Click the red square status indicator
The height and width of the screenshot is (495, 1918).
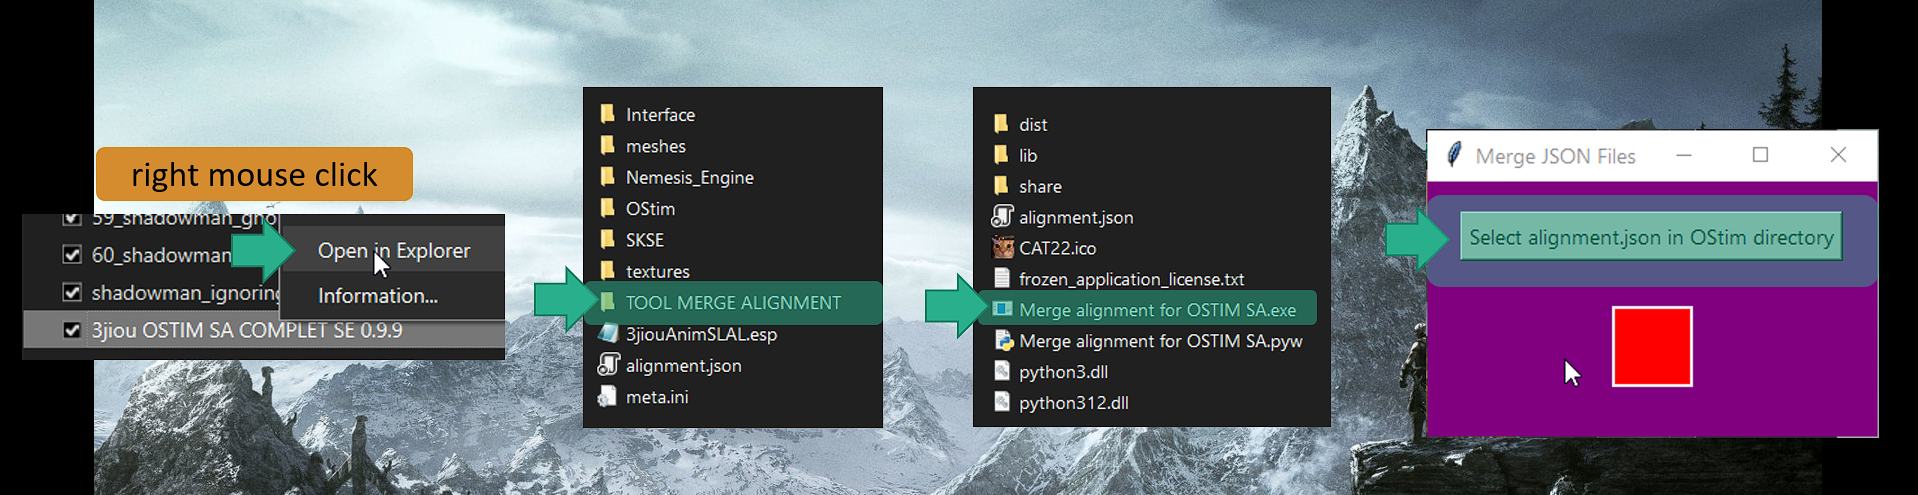pos(1651,346)
